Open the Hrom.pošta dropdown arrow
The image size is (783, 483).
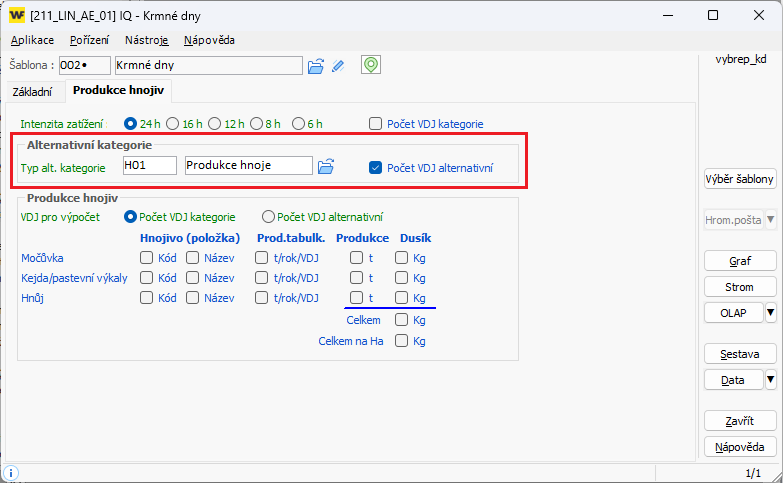pos(770,219)
